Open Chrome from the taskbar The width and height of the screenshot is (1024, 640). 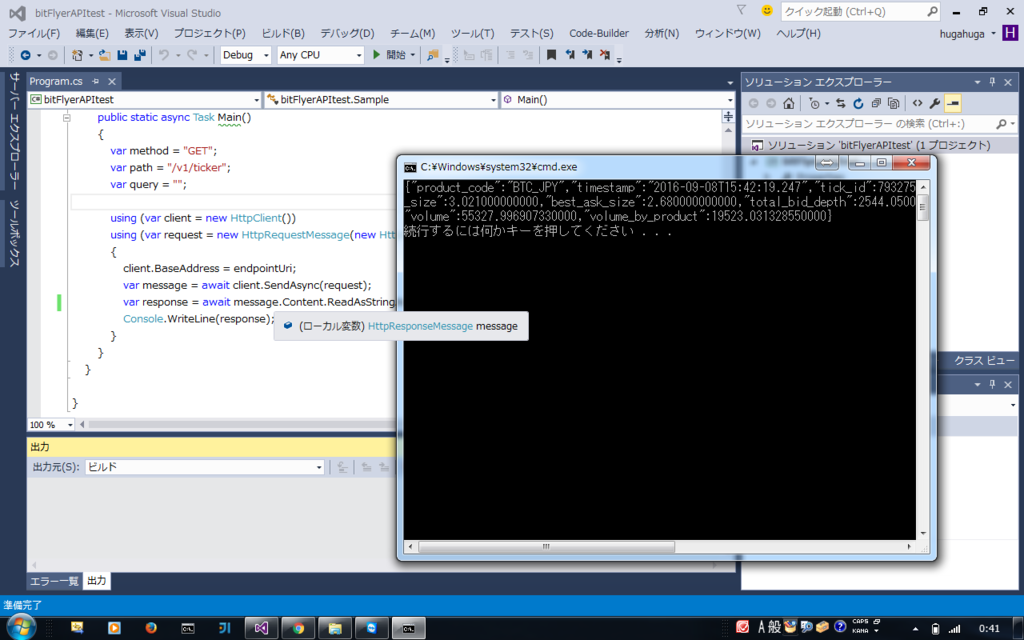tap(298, 628)
